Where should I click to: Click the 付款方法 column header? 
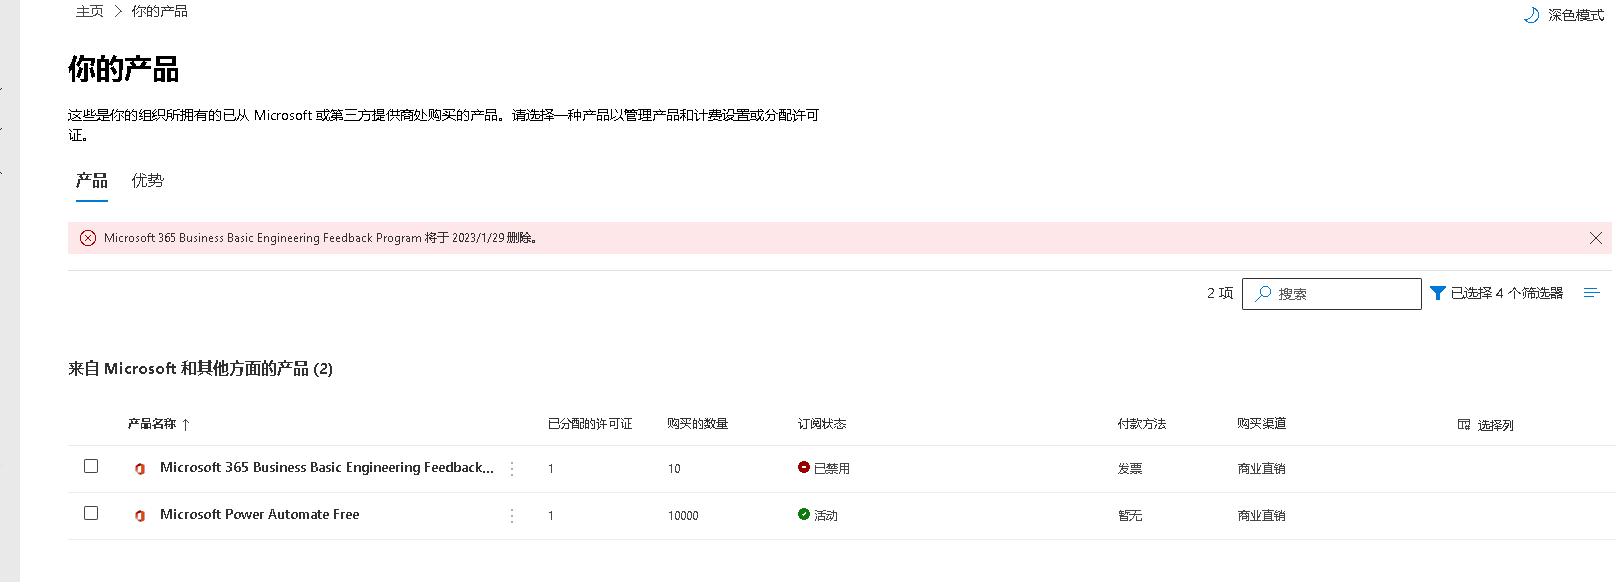(1142, 424)
